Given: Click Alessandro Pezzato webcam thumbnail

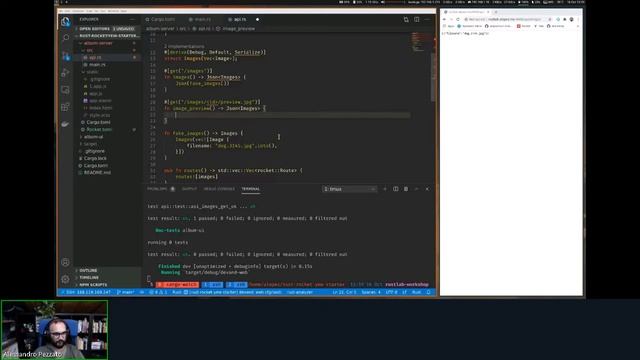Looking at the screenshot, I should 55,330.
